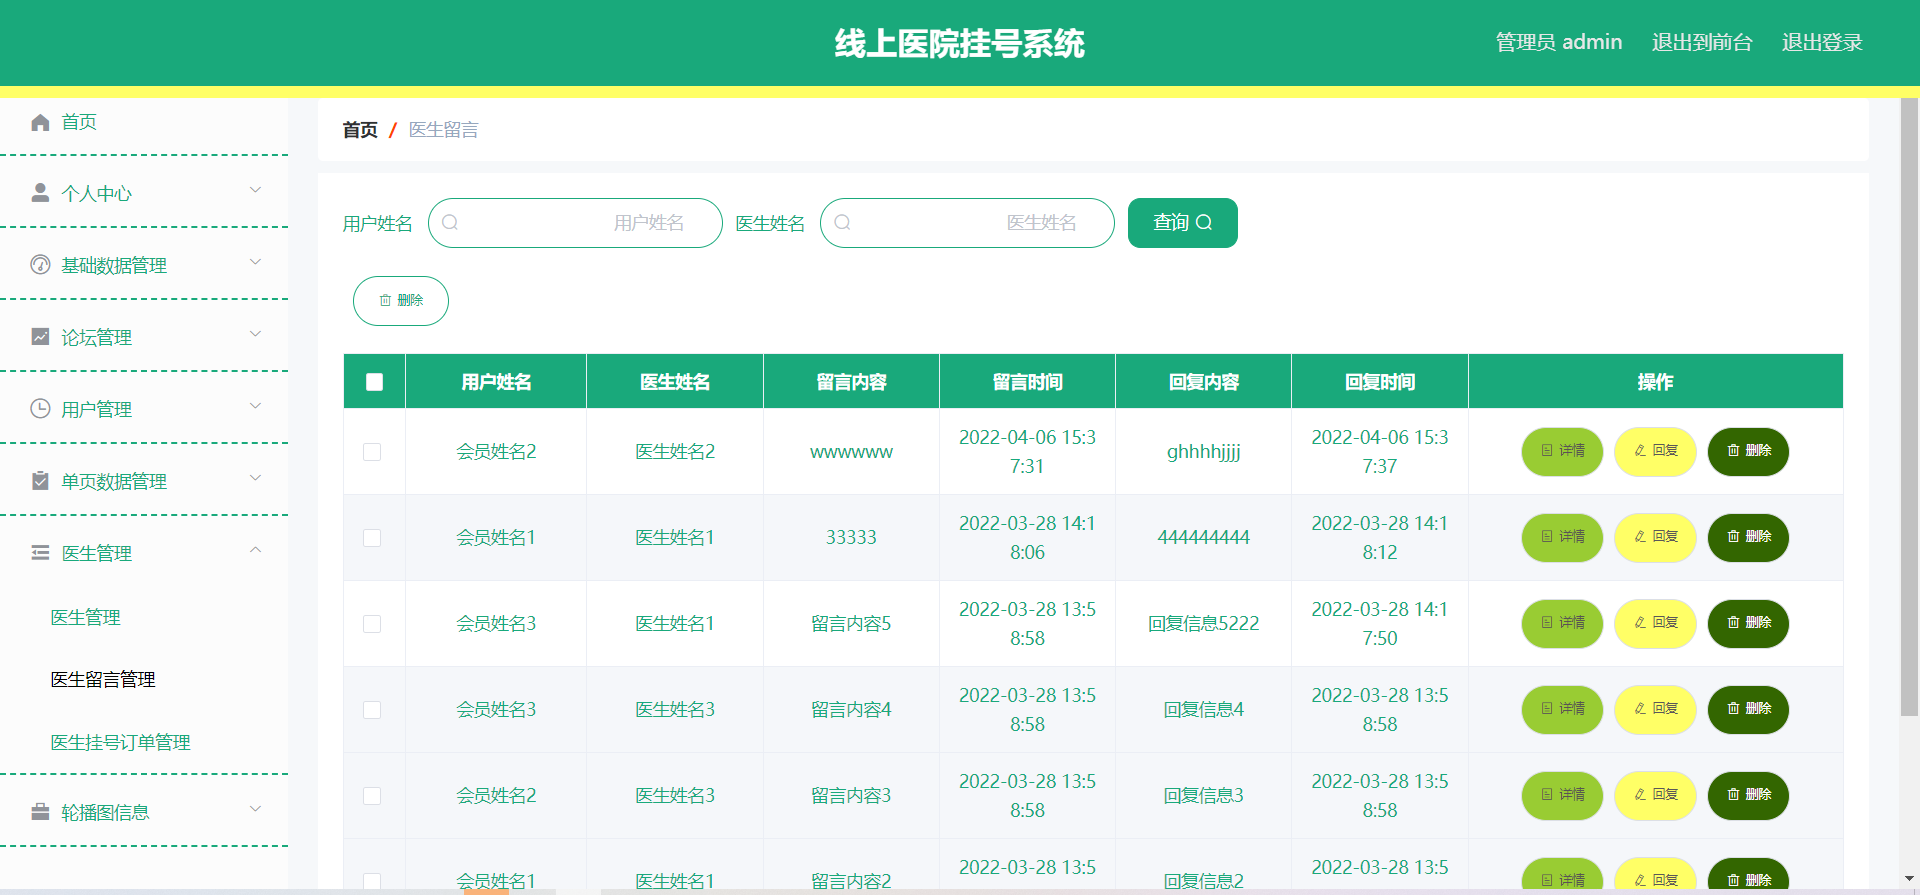Click the 回复内容 cell ghhhhjjjj
The width and height of the screenshot is (1920, 895).
pos(1203,452)
